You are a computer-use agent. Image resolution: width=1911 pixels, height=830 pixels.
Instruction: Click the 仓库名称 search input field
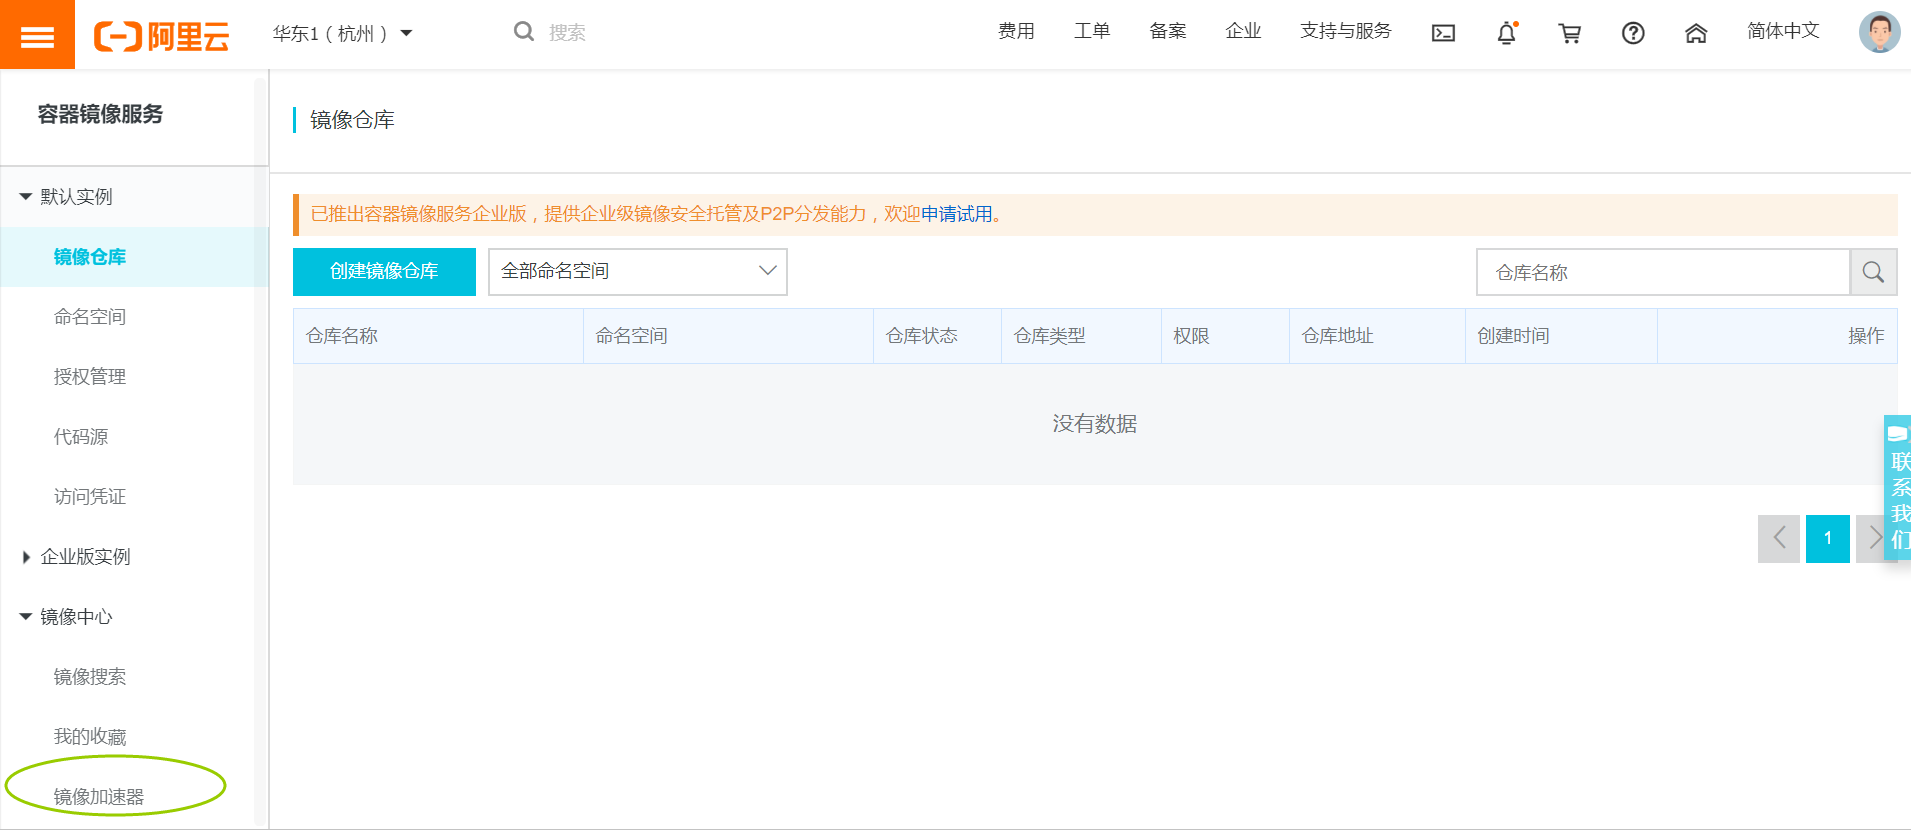1662,272
